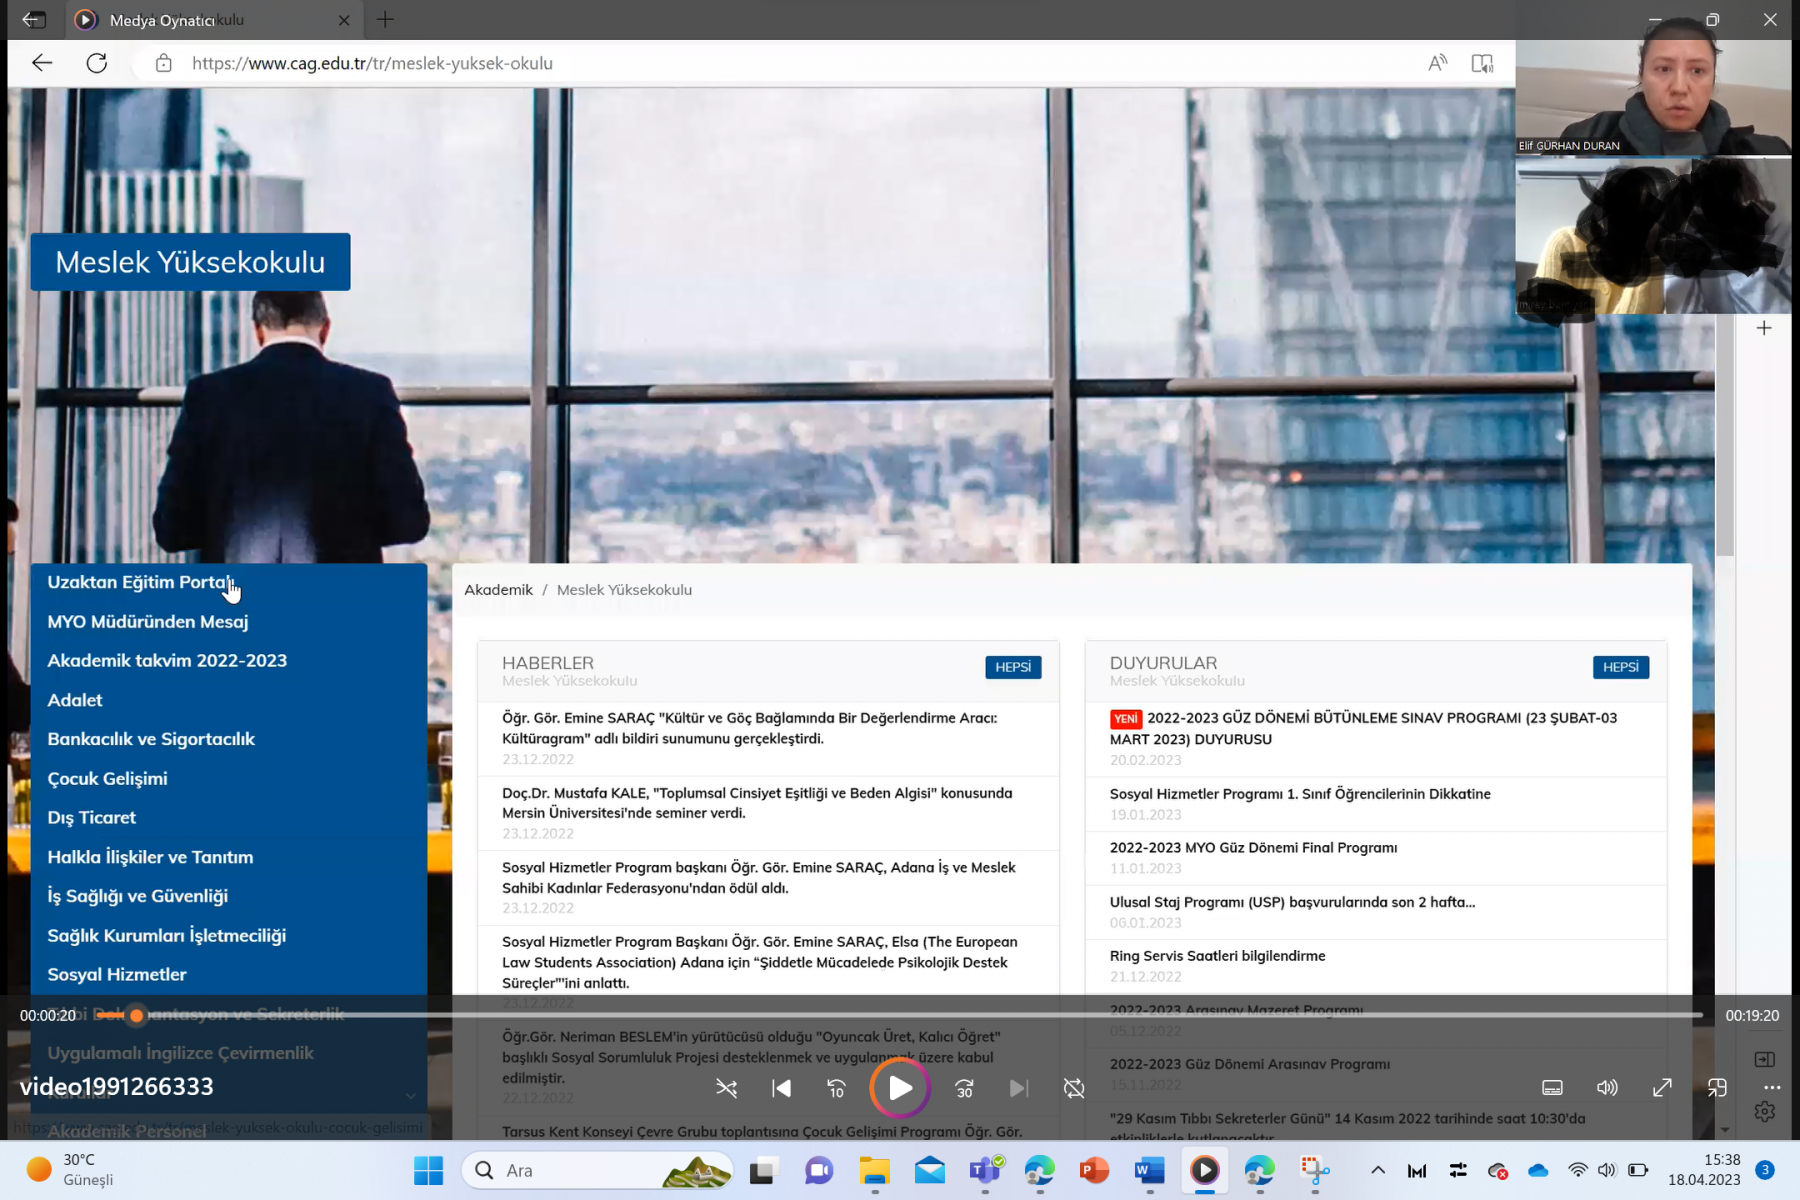Open more options in media player
The height and width of the screenshot is (1200, 1800).
(1772, 1088)
